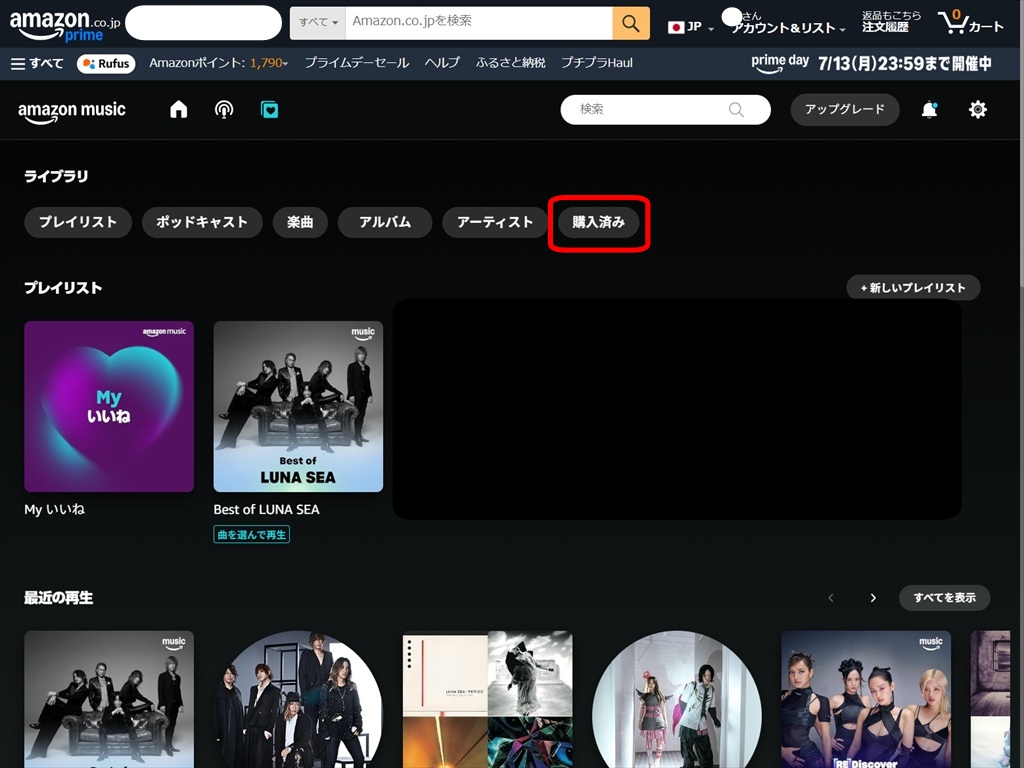Open My いいね playlist title text

pos(54,509)
